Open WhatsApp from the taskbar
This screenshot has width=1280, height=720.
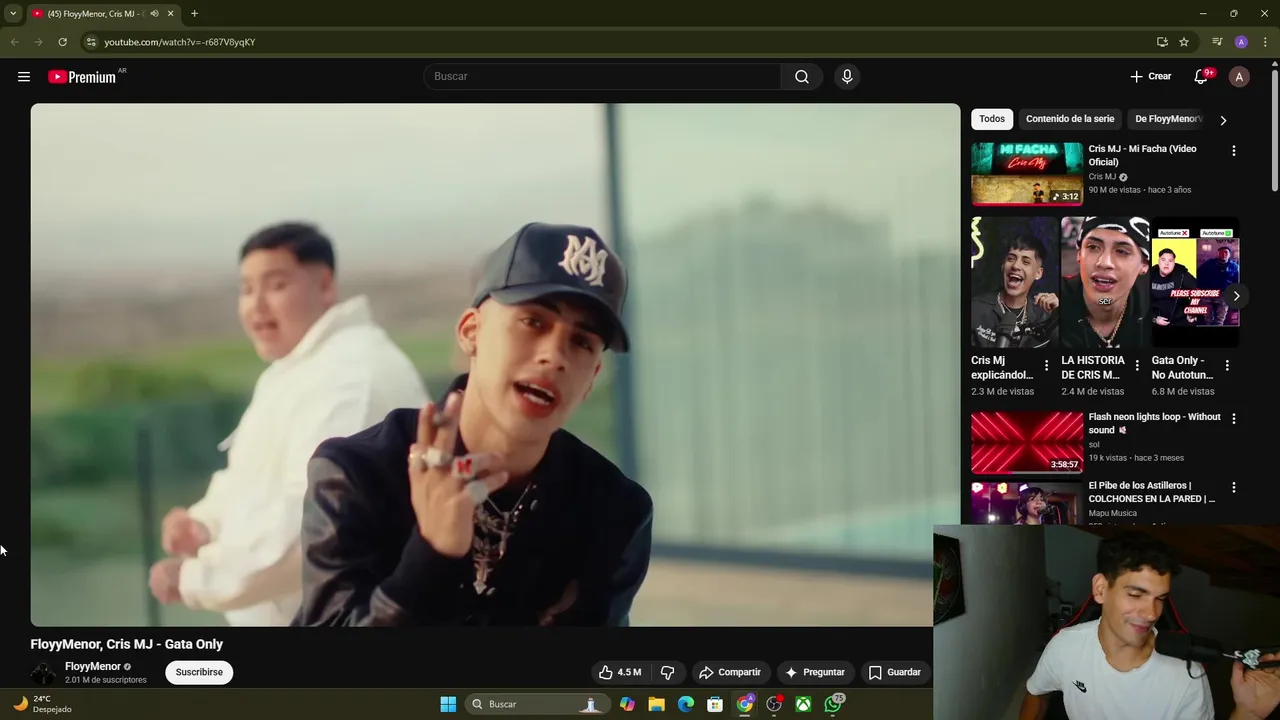(834, 704)
